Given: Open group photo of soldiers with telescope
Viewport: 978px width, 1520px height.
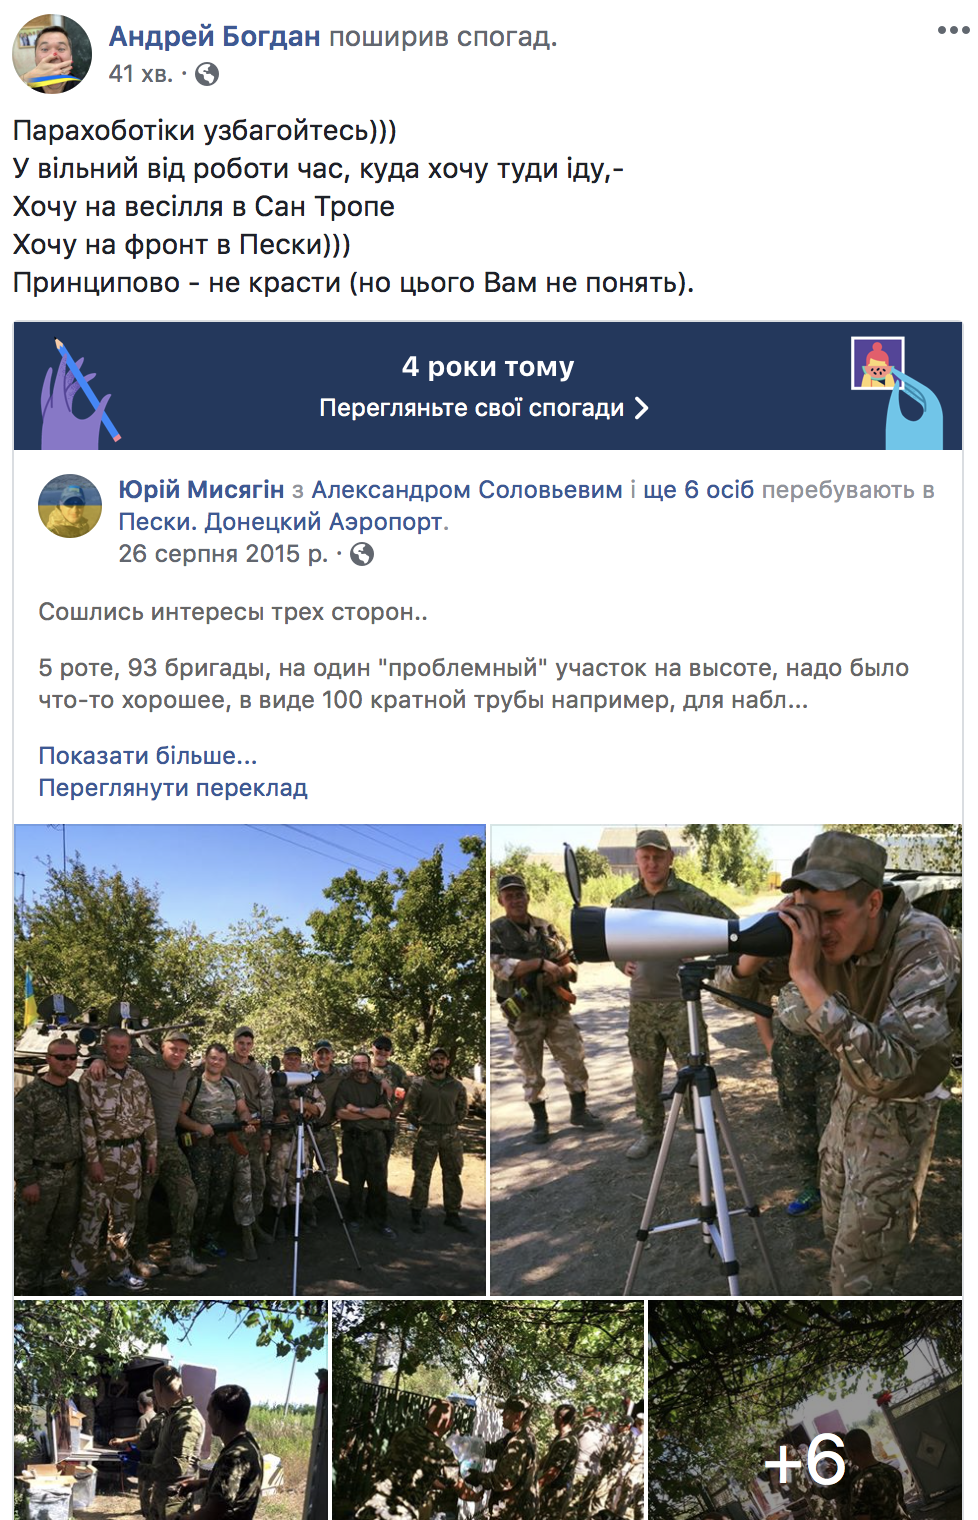Looking at the screenshot, I should click(x=250, y=1060).
